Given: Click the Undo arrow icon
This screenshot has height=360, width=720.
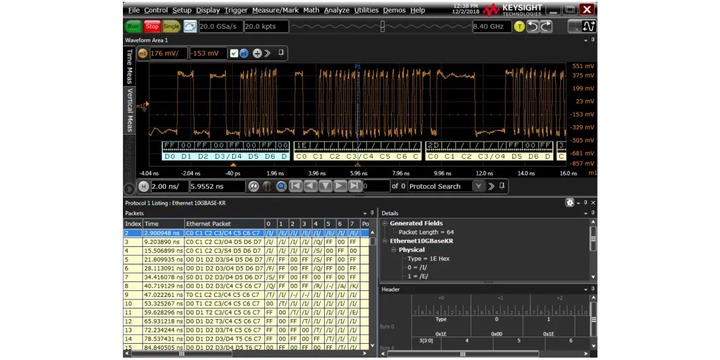Looking at the screenshot, I should pyautogui.click(x=533, y=27).
